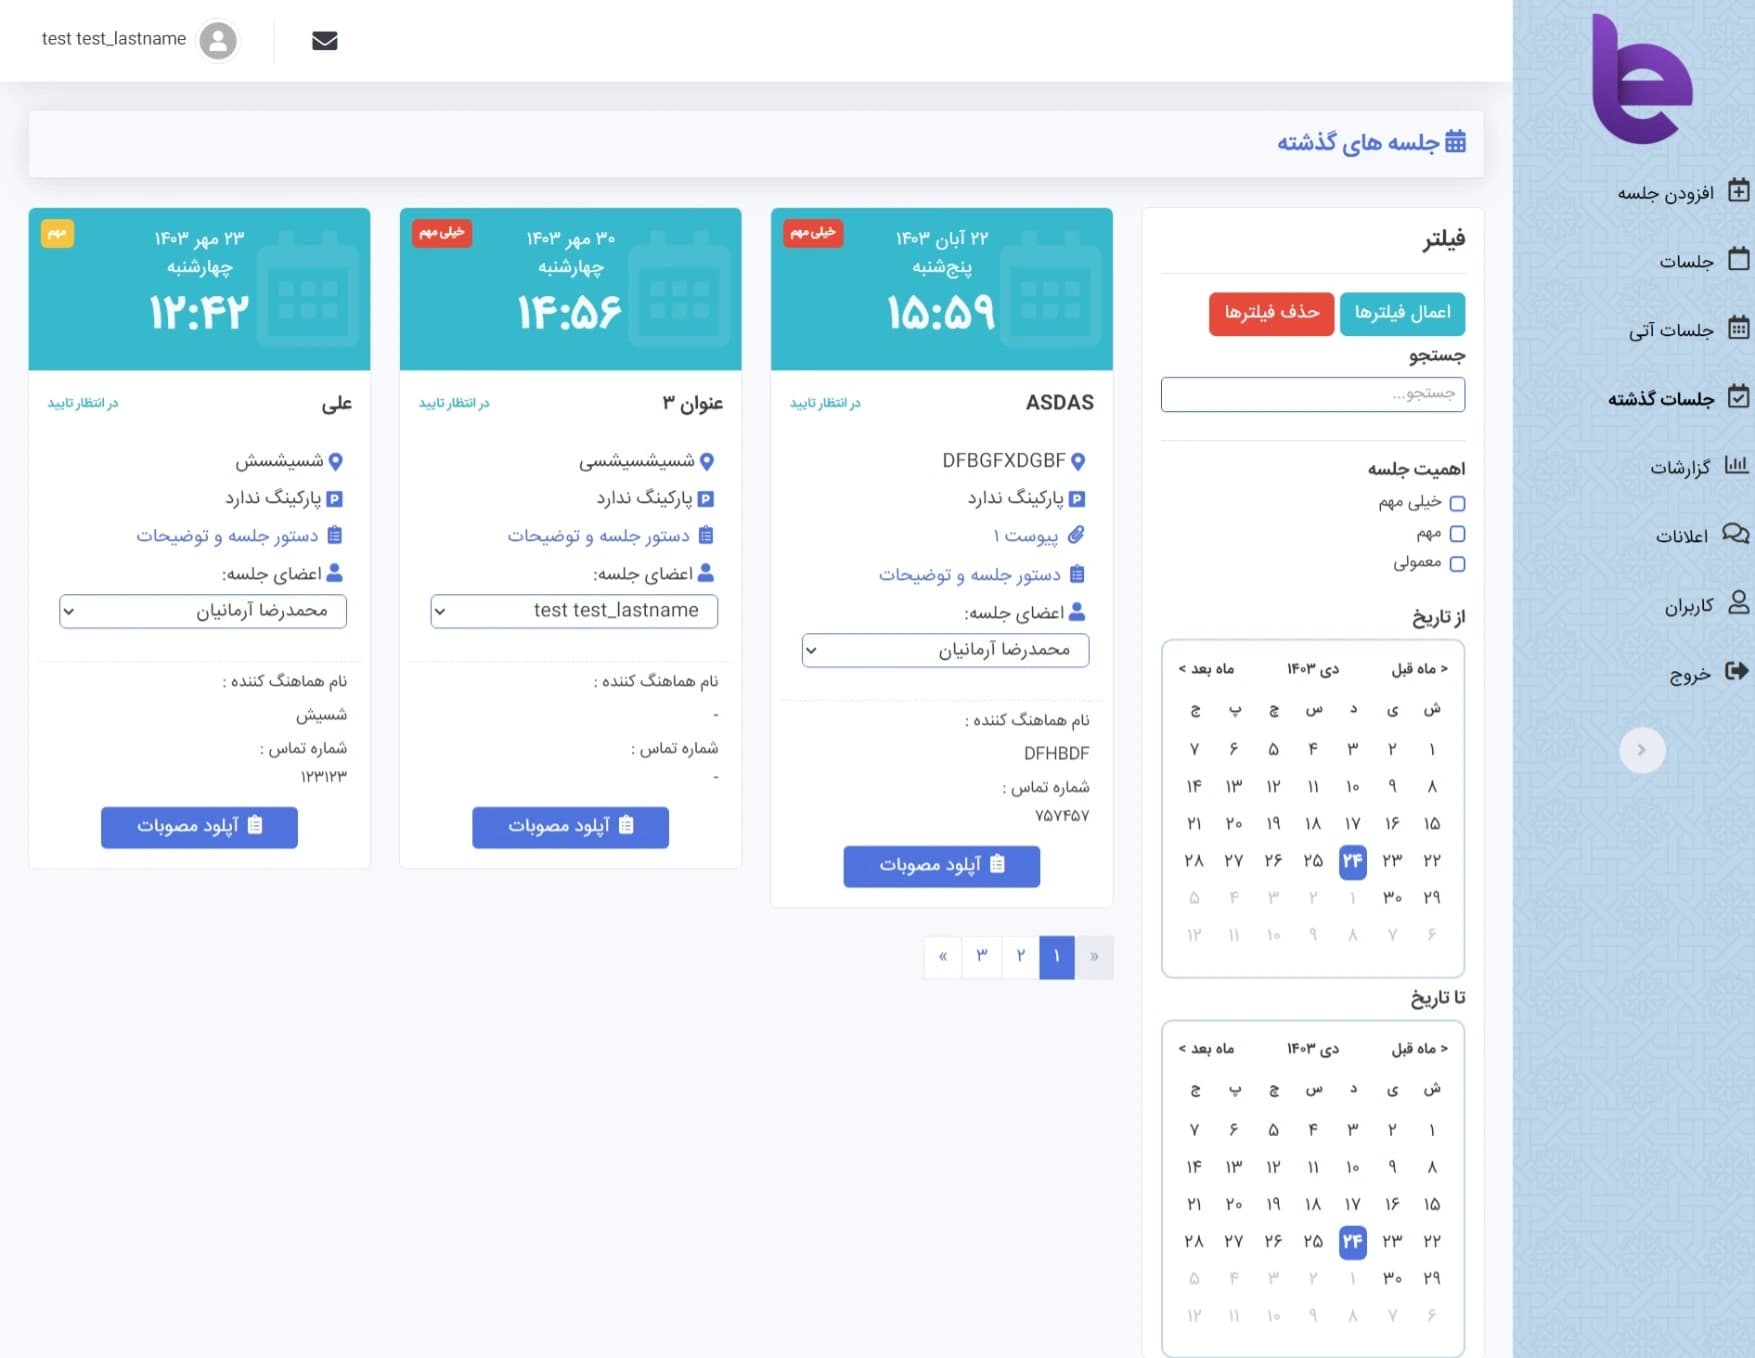Image resolution: width=1755 pixels, height=1358 pixels.
Task: Open کاربران menu item in sidebar
Action: [x=1689, y=604]
